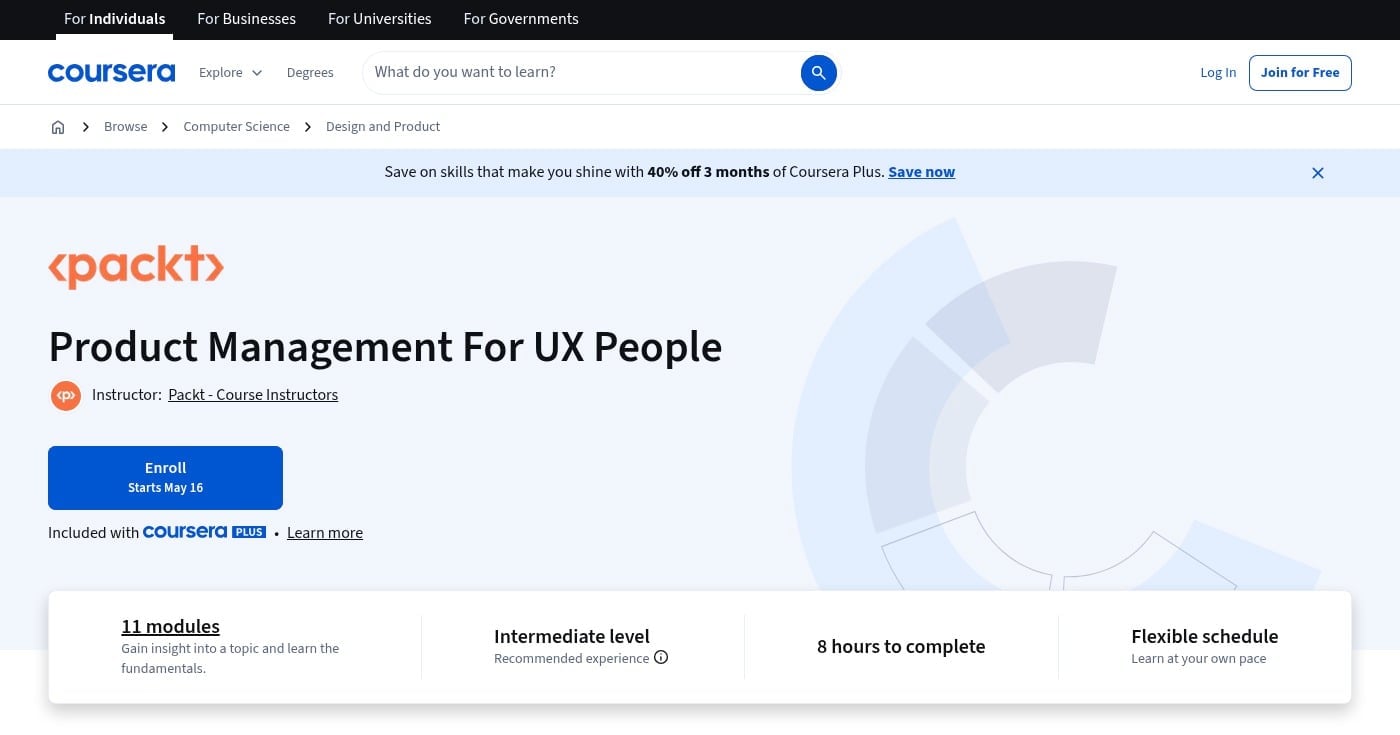Image resolution: width=1400 pixels, height=735 pixels.
Task: Click the Coursera Plus logo
Action: tap(204, 532)
